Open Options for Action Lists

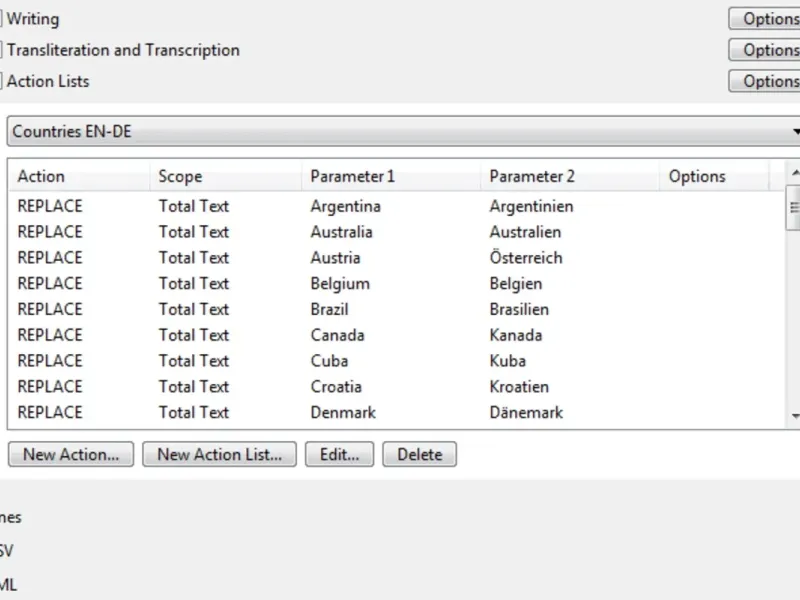click(x=766, y=81)
